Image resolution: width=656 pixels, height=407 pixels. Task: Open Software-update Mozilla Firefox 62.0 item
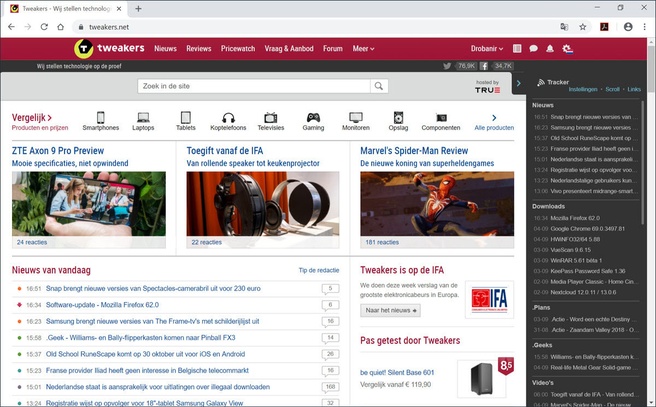102,305
